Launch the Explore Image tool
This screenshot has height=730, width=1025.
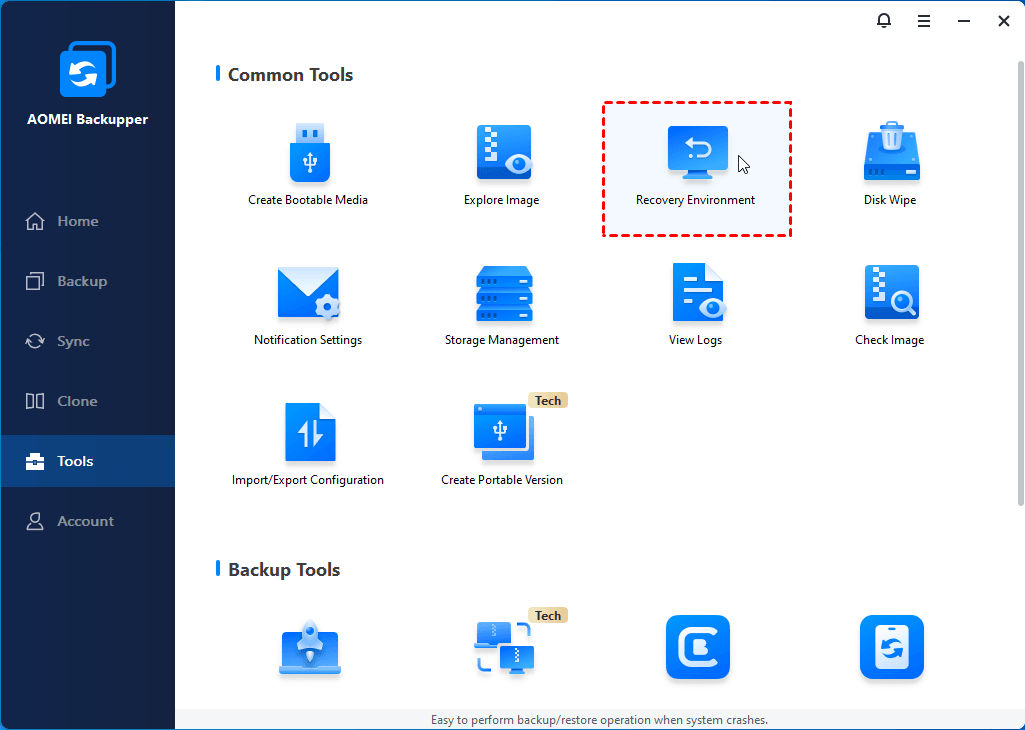point(502,153)
